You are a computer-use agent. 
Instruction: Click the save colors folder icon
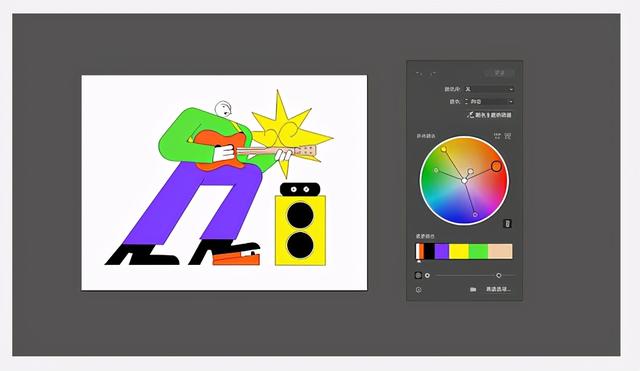tap(473, 289)
